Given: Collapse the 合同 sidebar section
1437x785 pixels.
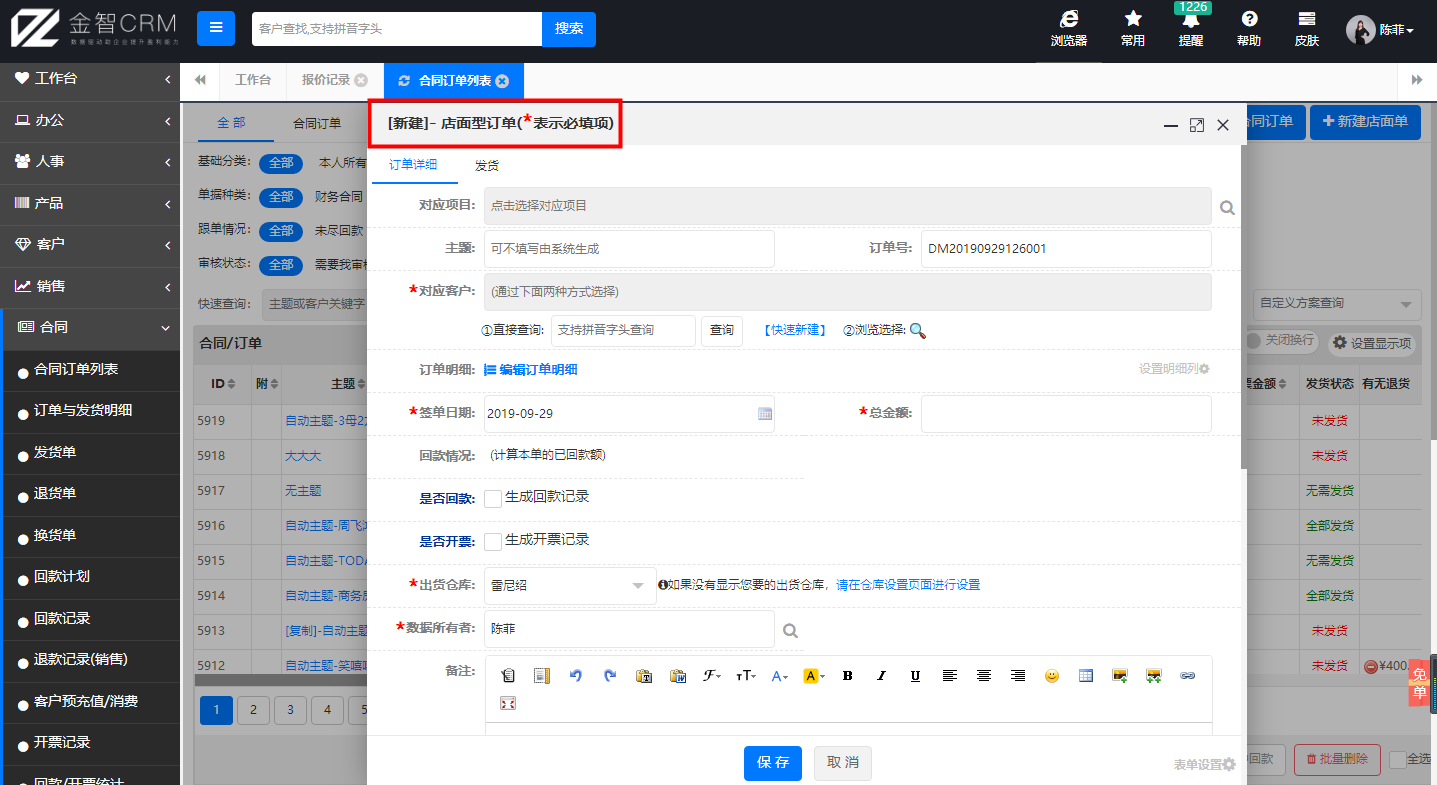Looking at the screenshot, I should [90, 327].
